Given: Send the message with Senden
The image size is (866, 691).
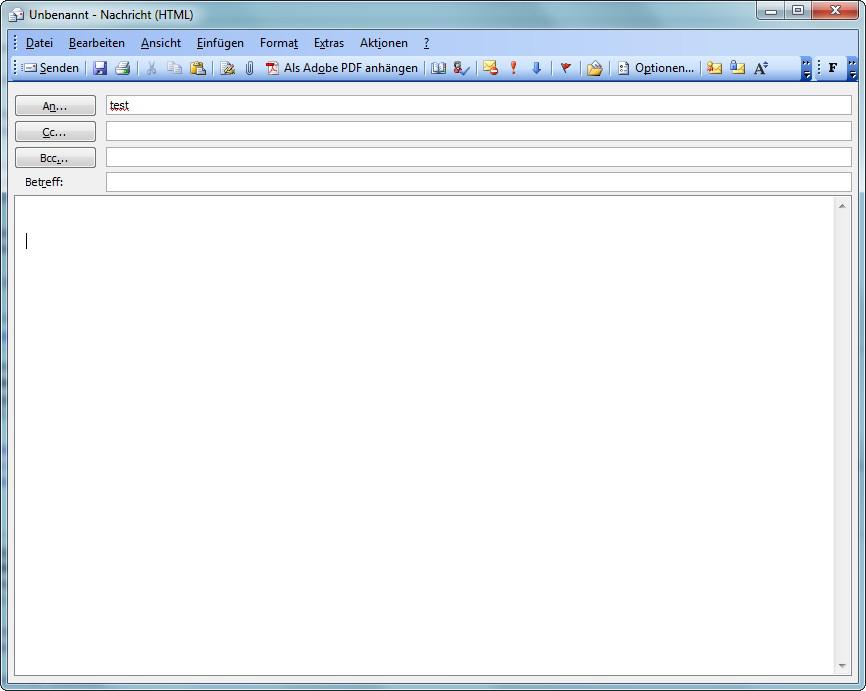Looking at the screenshot, I should (51, 68).
